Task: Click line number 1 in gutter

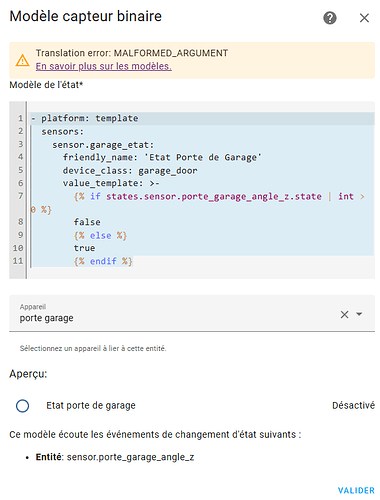Action: (20, 118)
